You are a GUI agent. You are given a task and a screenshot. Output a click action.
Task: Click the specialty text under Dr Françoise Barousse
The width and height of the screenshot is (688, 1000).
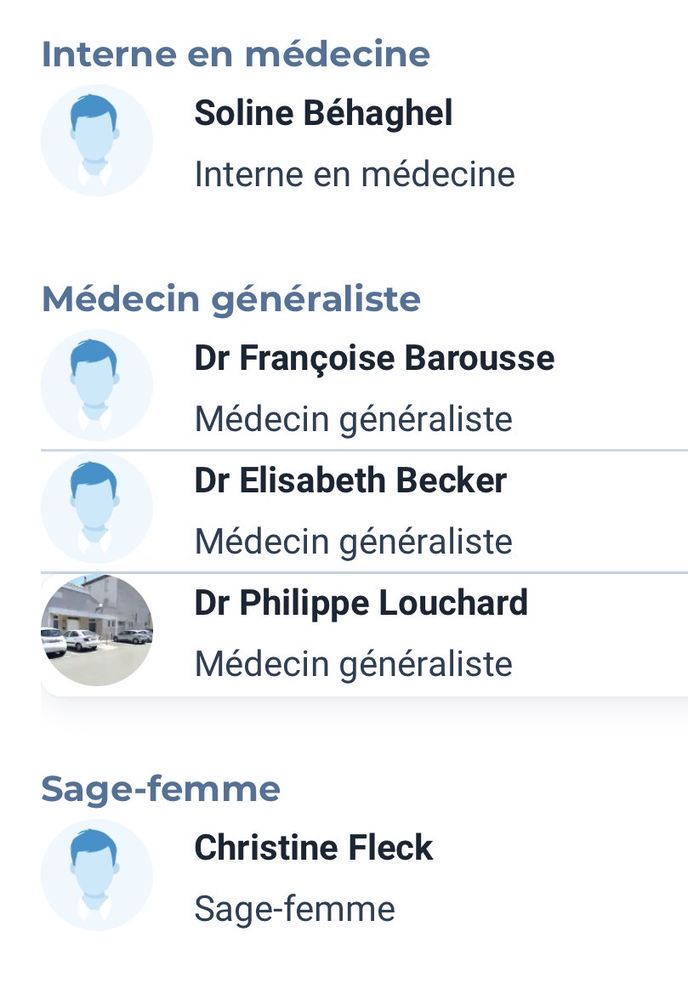353,419
